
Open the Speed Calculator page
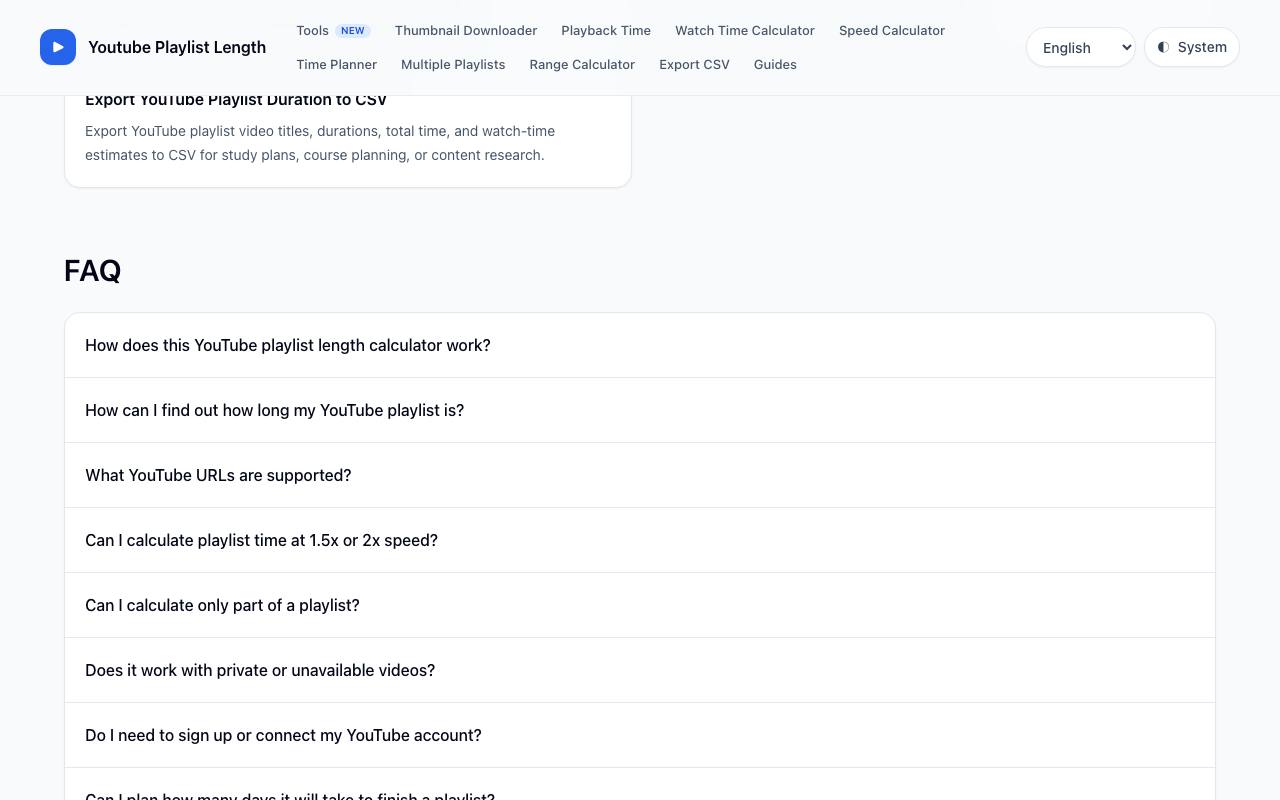(x=892, y=30)
